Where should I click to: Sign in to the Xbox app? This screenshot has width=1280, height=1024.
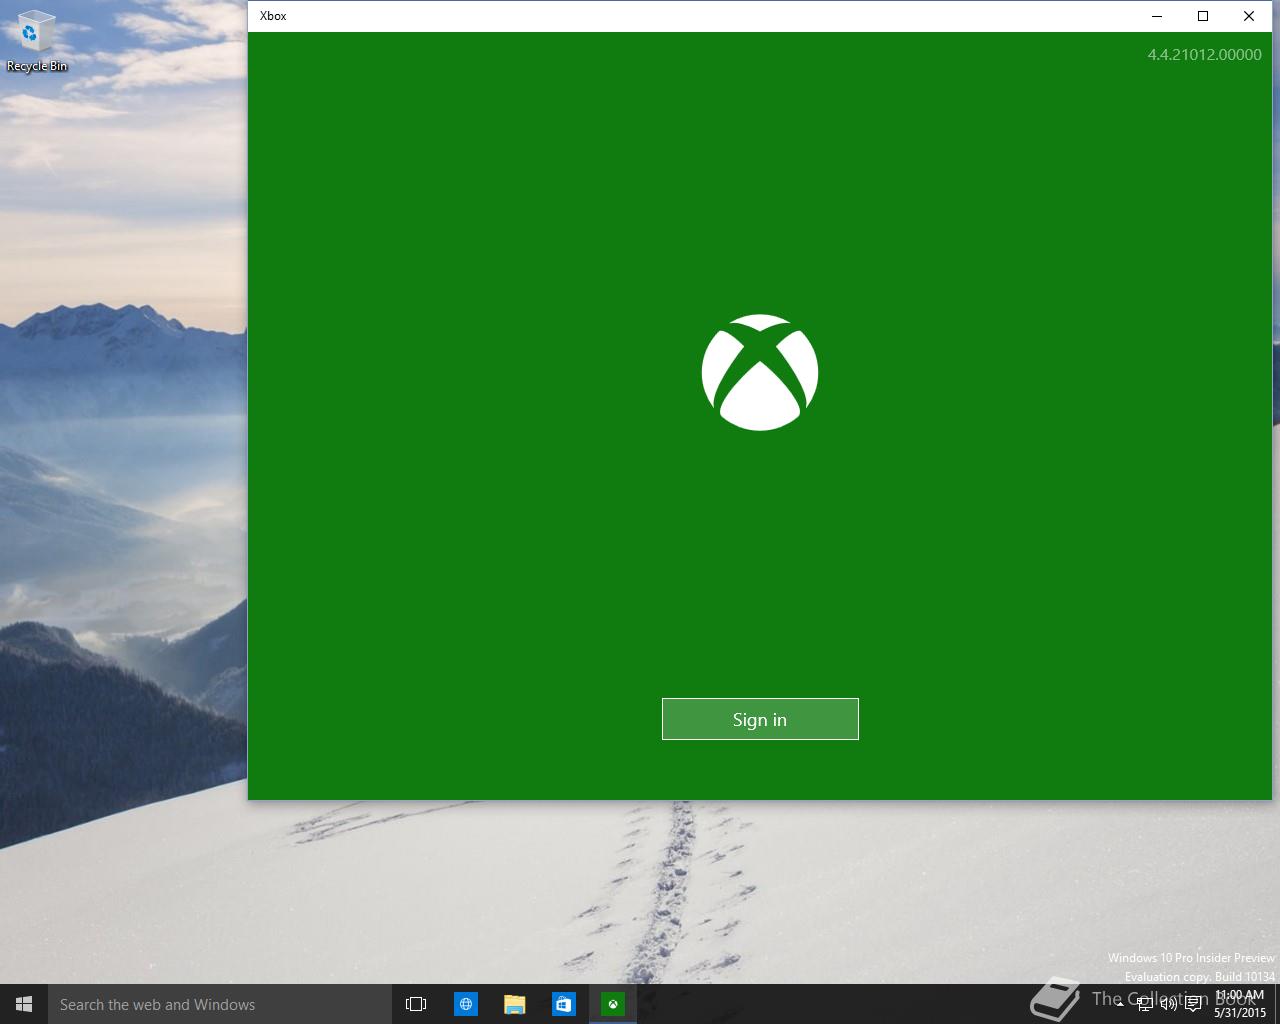[760, 719]
